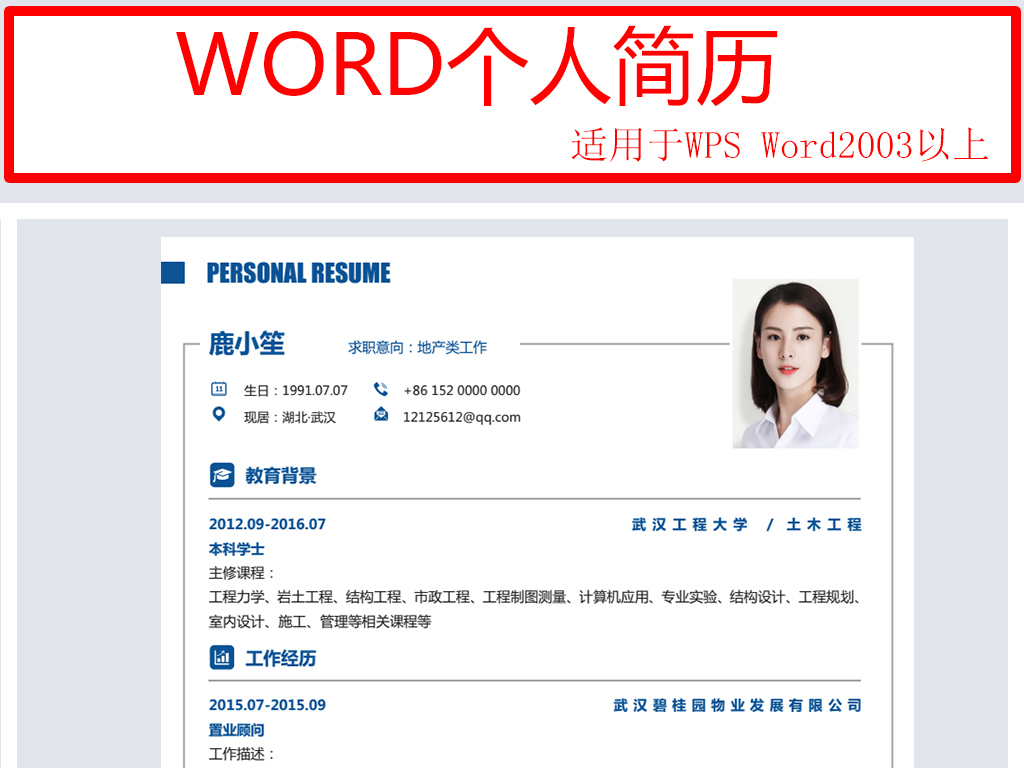
Task: Click the calendar icon beside 生日
Action: tap(221, 390)
